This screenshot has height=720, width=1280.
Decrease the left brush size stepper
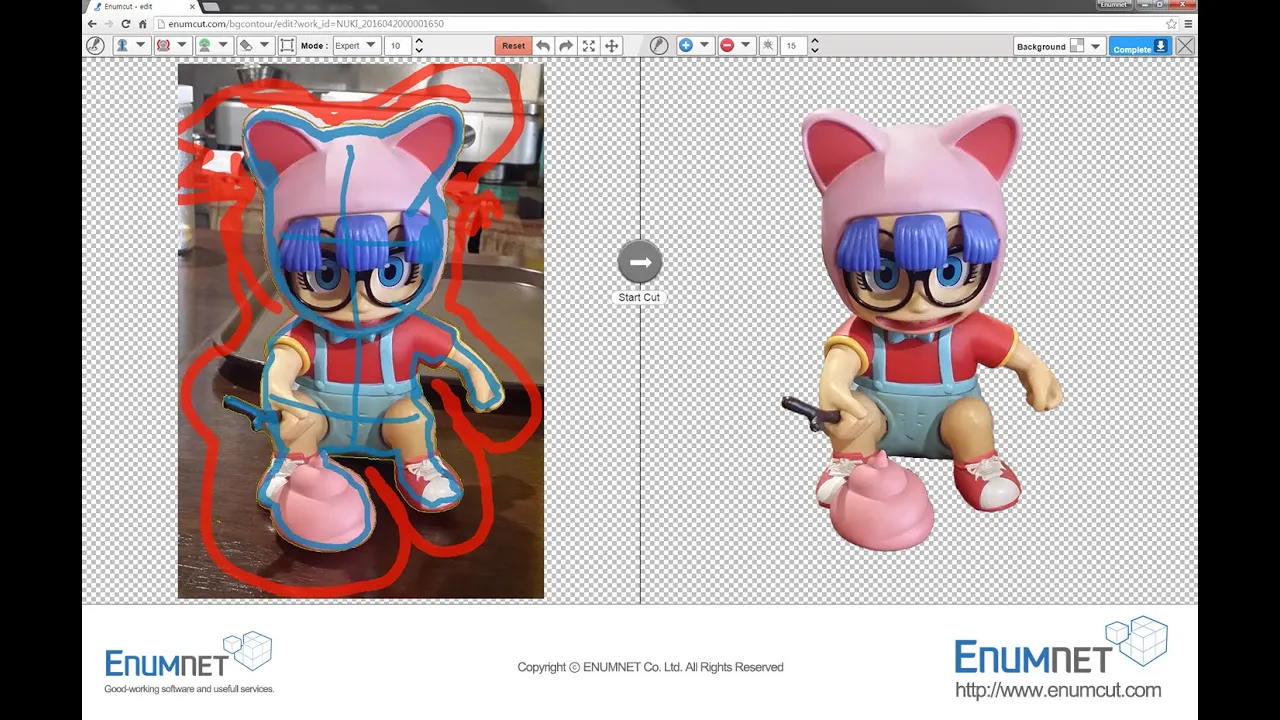click(418, 50)
